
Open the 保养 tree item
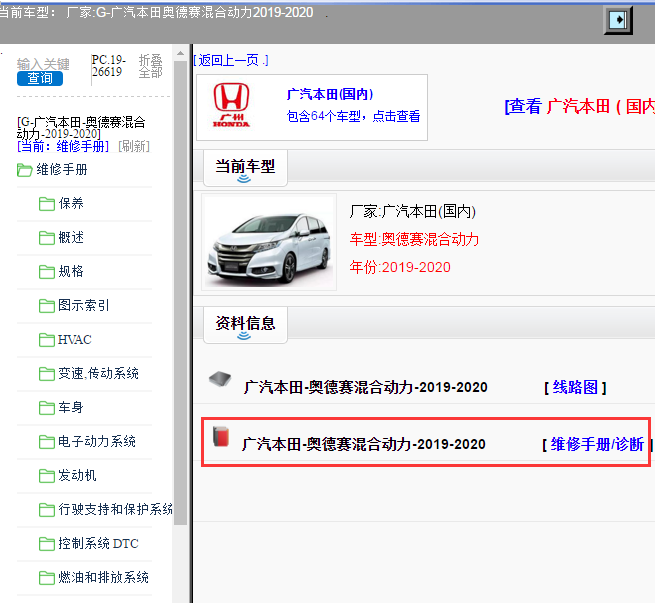71,203
